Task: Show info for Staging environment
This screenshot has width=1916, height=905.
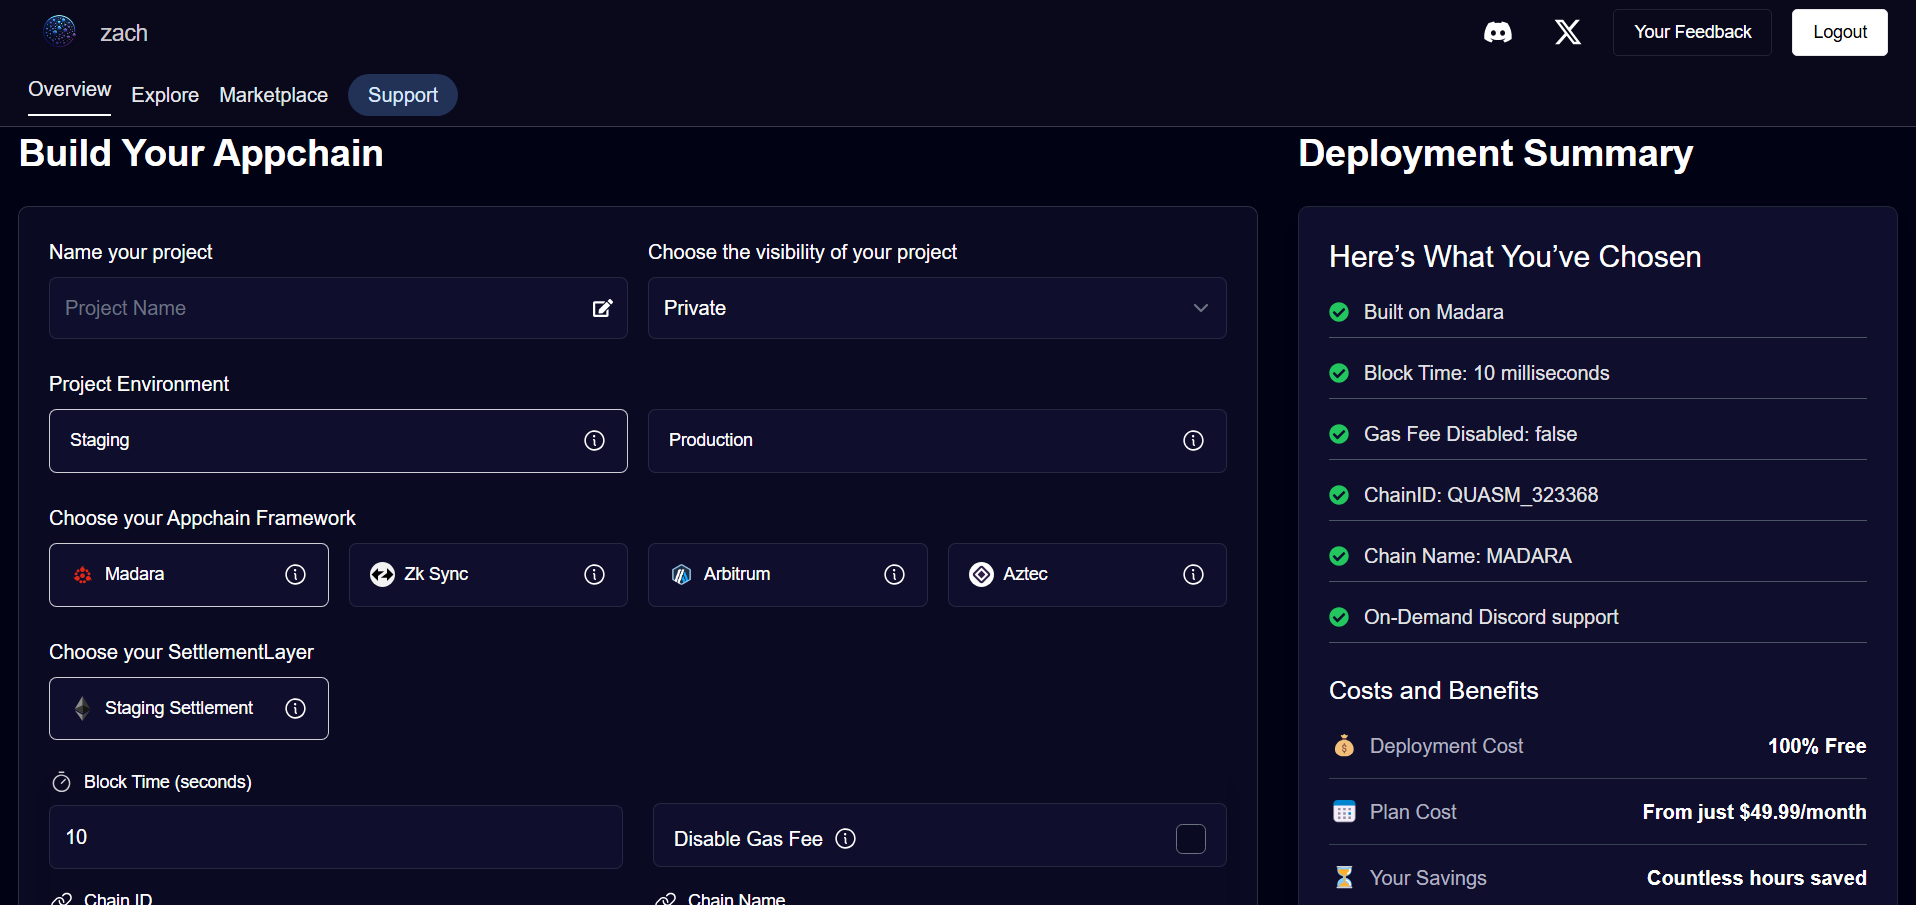Action: click(594, 441)
